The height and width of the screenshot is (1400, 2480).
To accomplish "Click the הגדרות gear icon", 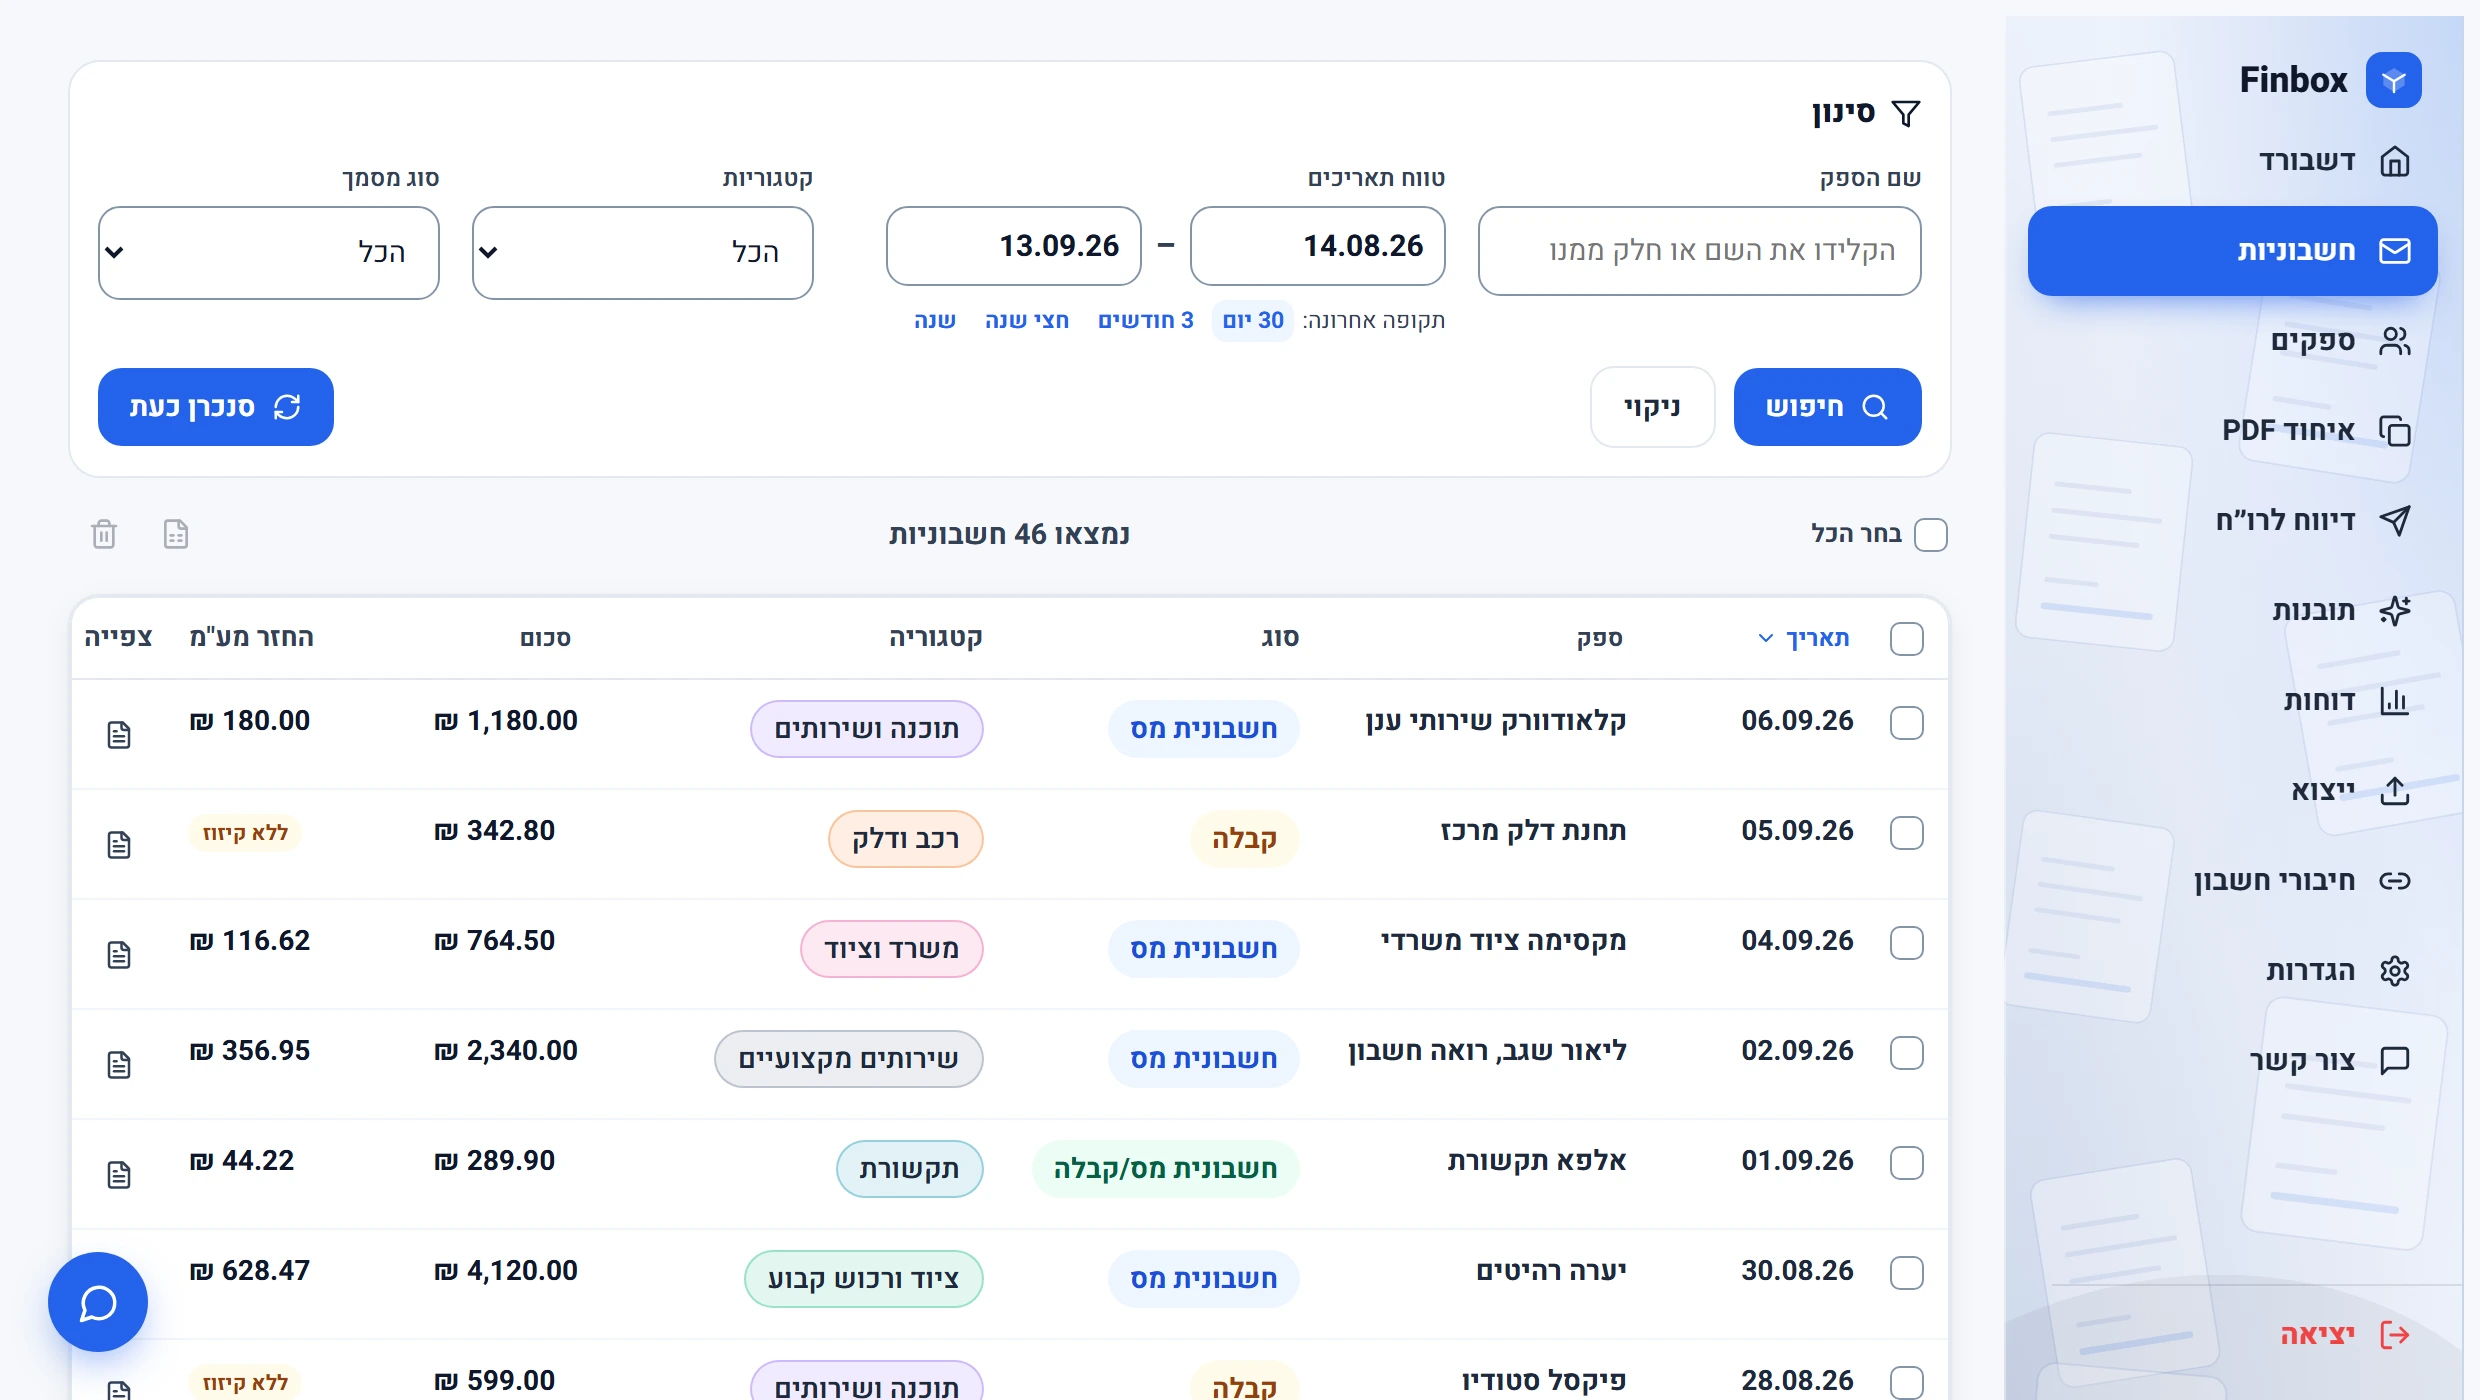I will (x=2394, y=970).
